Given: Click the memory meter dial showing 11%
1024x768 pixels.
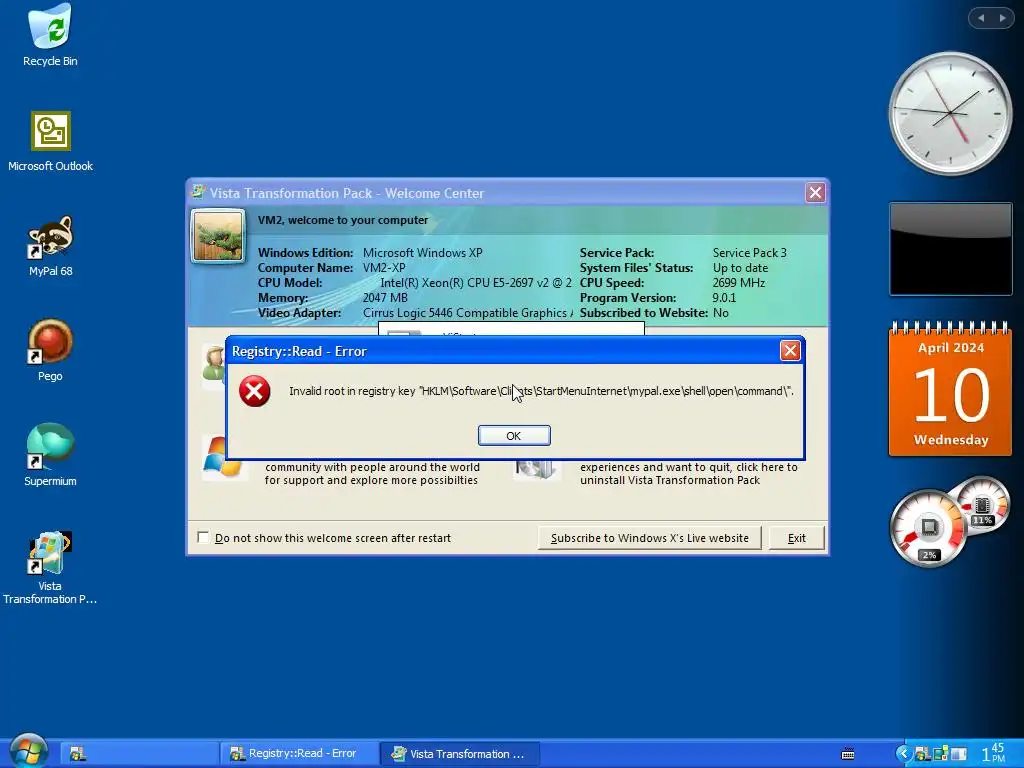Looking at the screenshot, I should tap(982, 506).
